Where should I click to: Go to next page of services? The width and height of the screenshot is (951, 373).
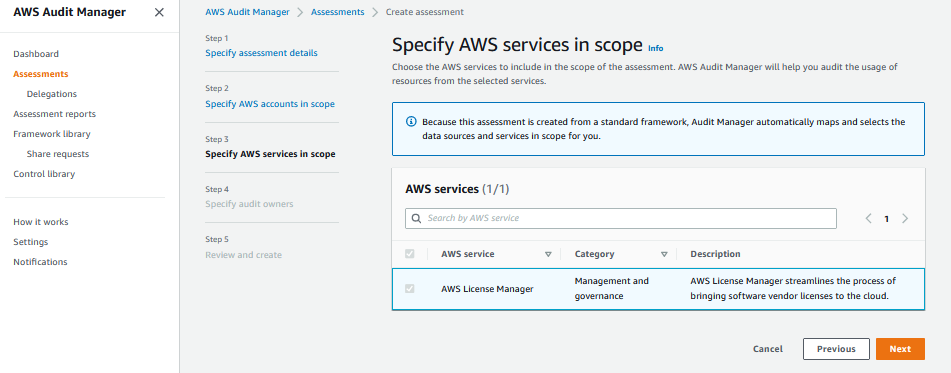point(905,218)
